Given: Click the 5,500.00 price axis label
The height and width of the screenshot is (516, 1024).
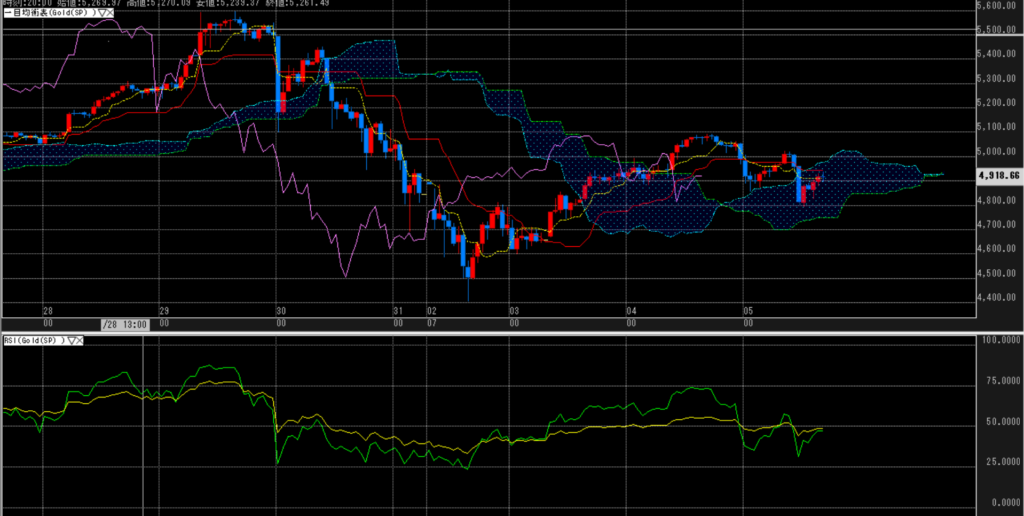Looking at the screenshot, I should pyautogui.click(x=996, y=30).
